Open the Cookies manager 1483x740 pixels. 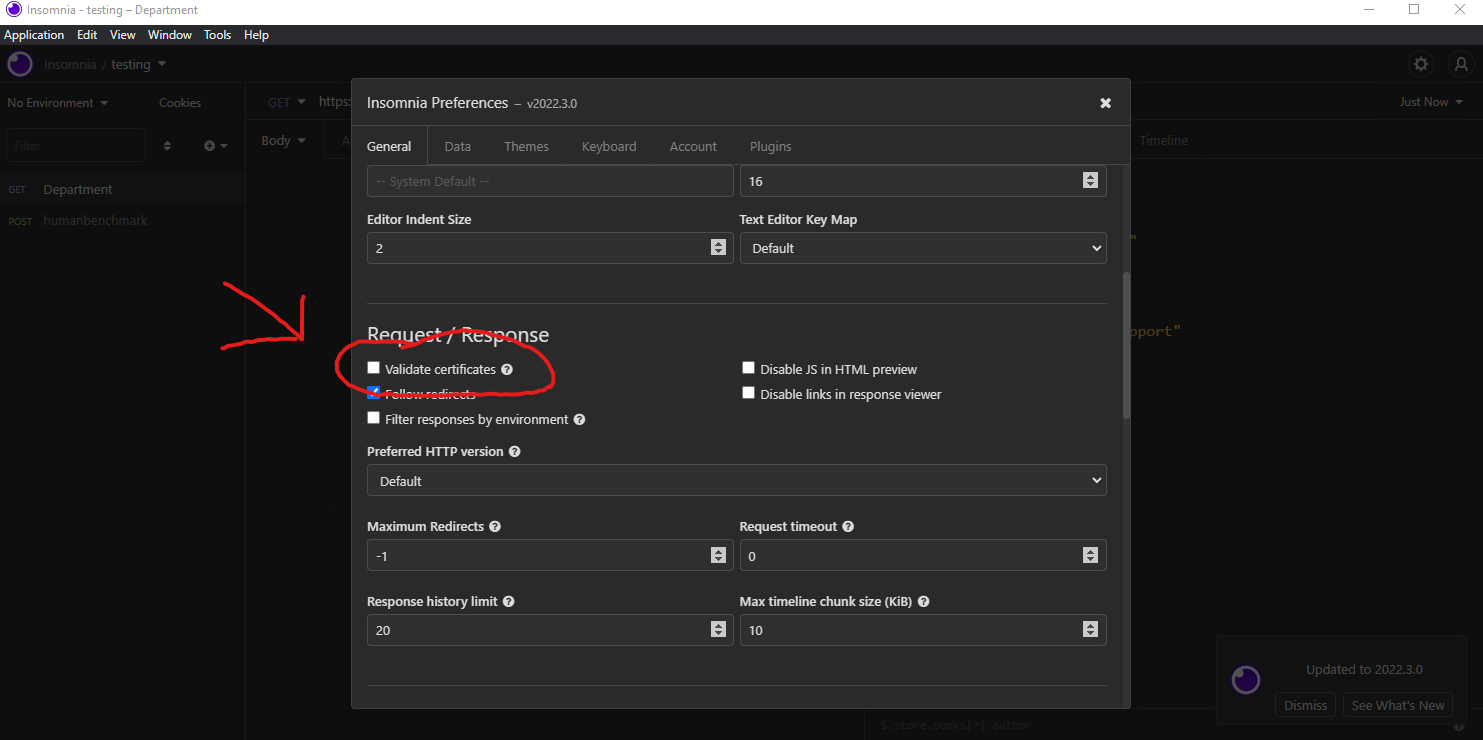(180, 103)
